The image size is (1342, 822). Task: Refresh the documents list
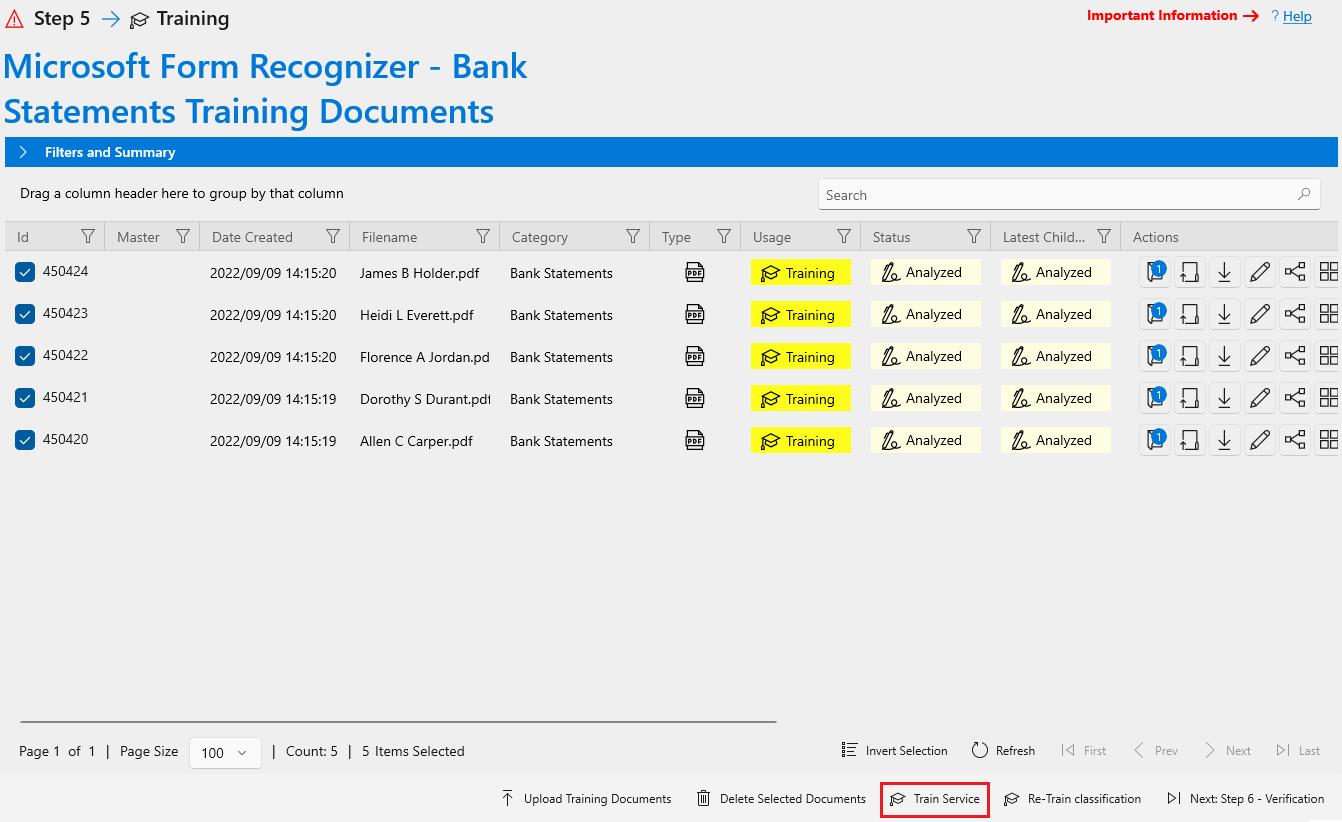(x=1003, y=751)
